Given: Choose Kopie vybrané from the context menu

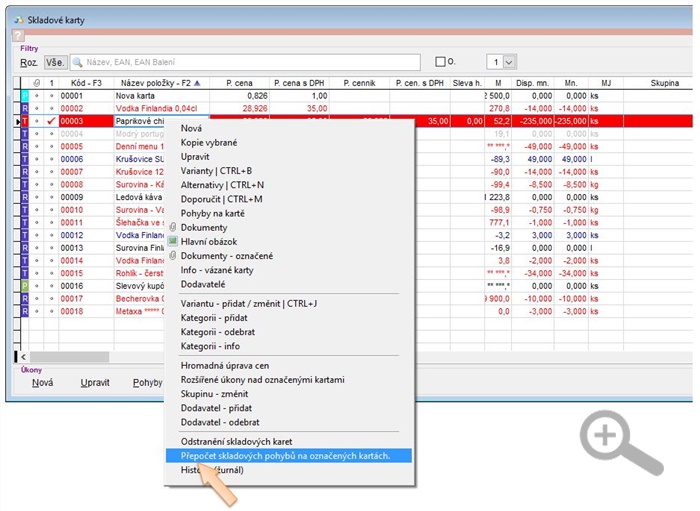Looking at the screenshot, I should pos(209,143).
